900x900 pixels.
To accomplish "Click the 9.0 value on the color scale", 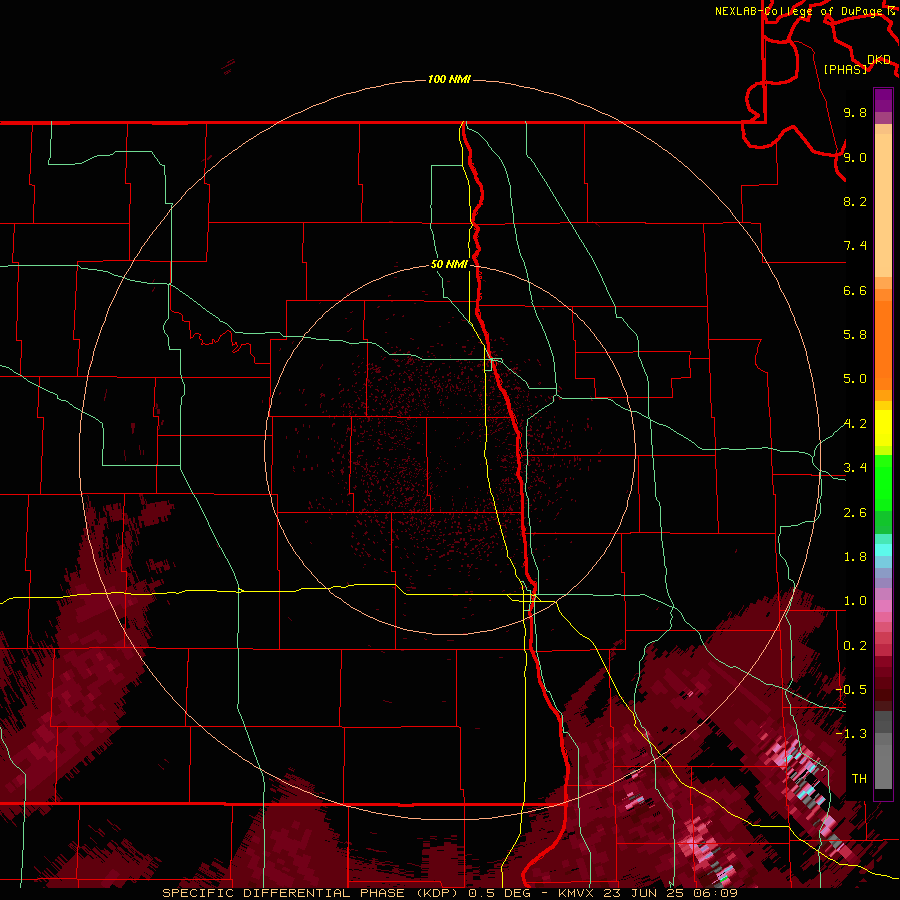I will (x=855, y=157).
